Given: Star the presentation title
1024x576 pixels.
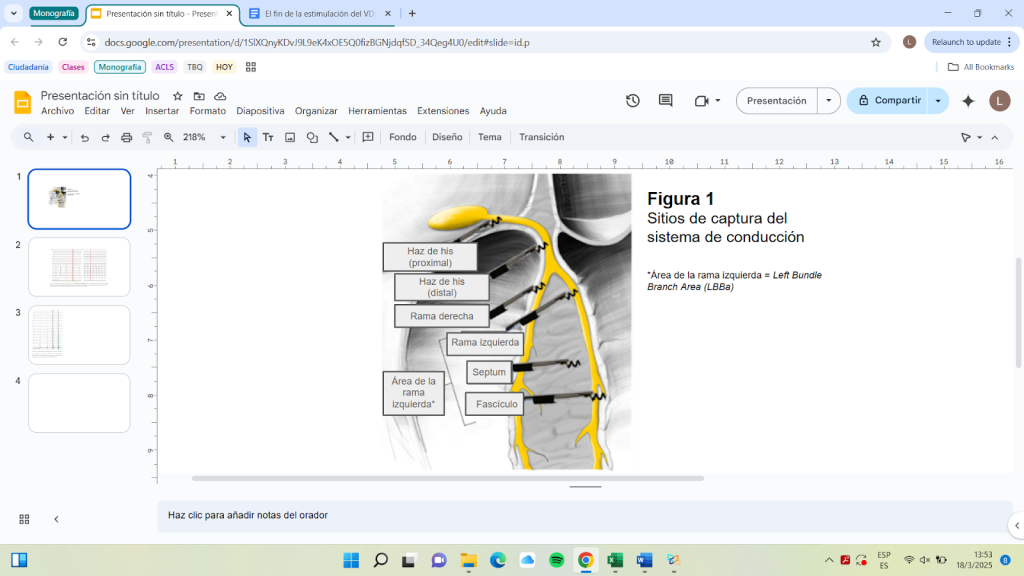Looking at the screenshot, I should pyautogui.click(x=178, y=96).
